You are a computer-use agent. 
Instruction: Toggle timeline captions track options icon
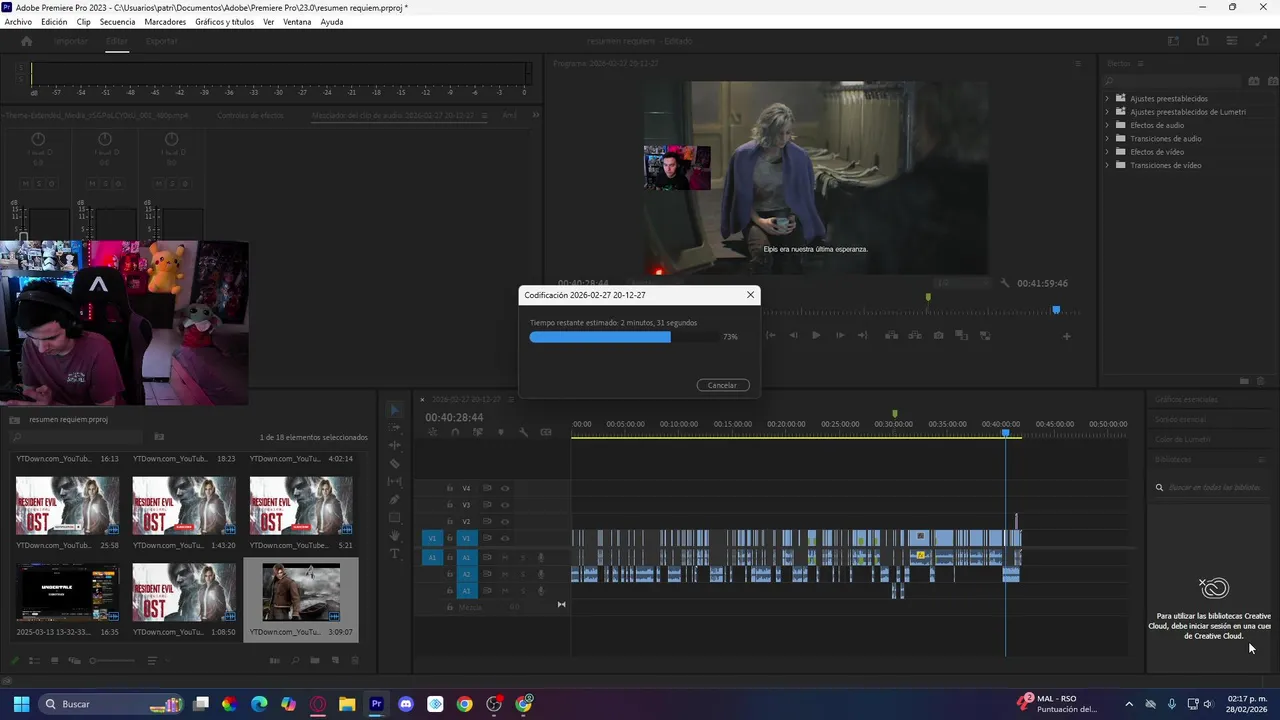point(546,432)
